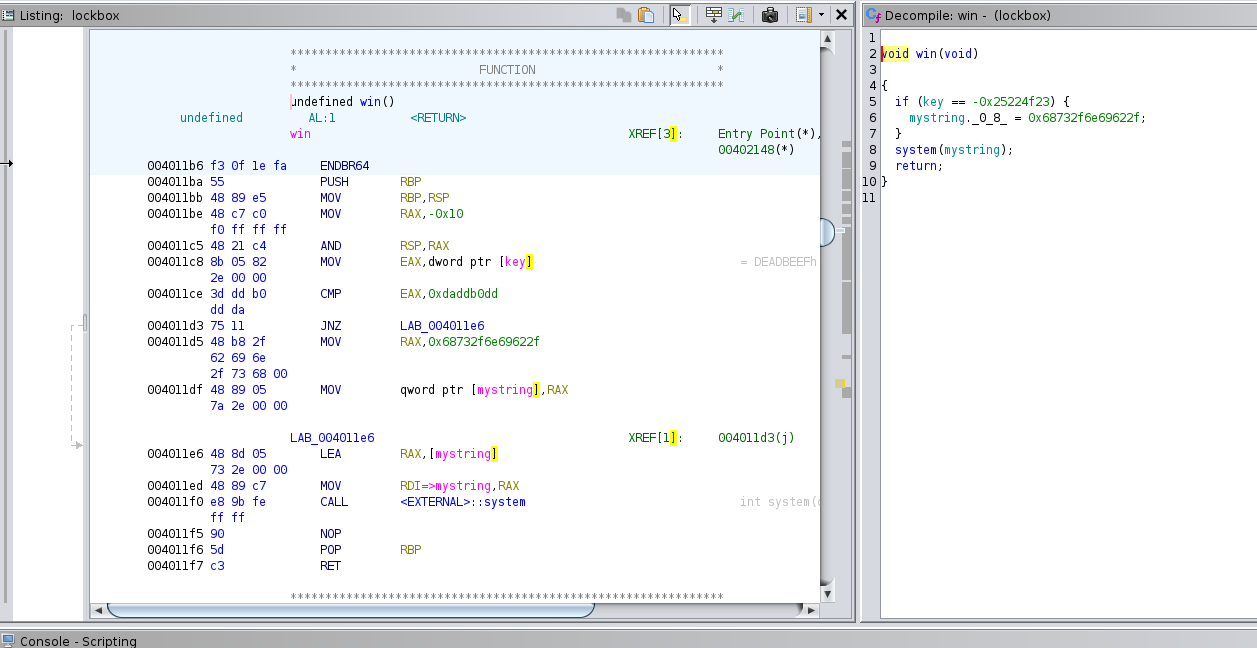The image size is (1257, 648).
Task: Select the Decompile: win panel title
Action: click(963, 15)
